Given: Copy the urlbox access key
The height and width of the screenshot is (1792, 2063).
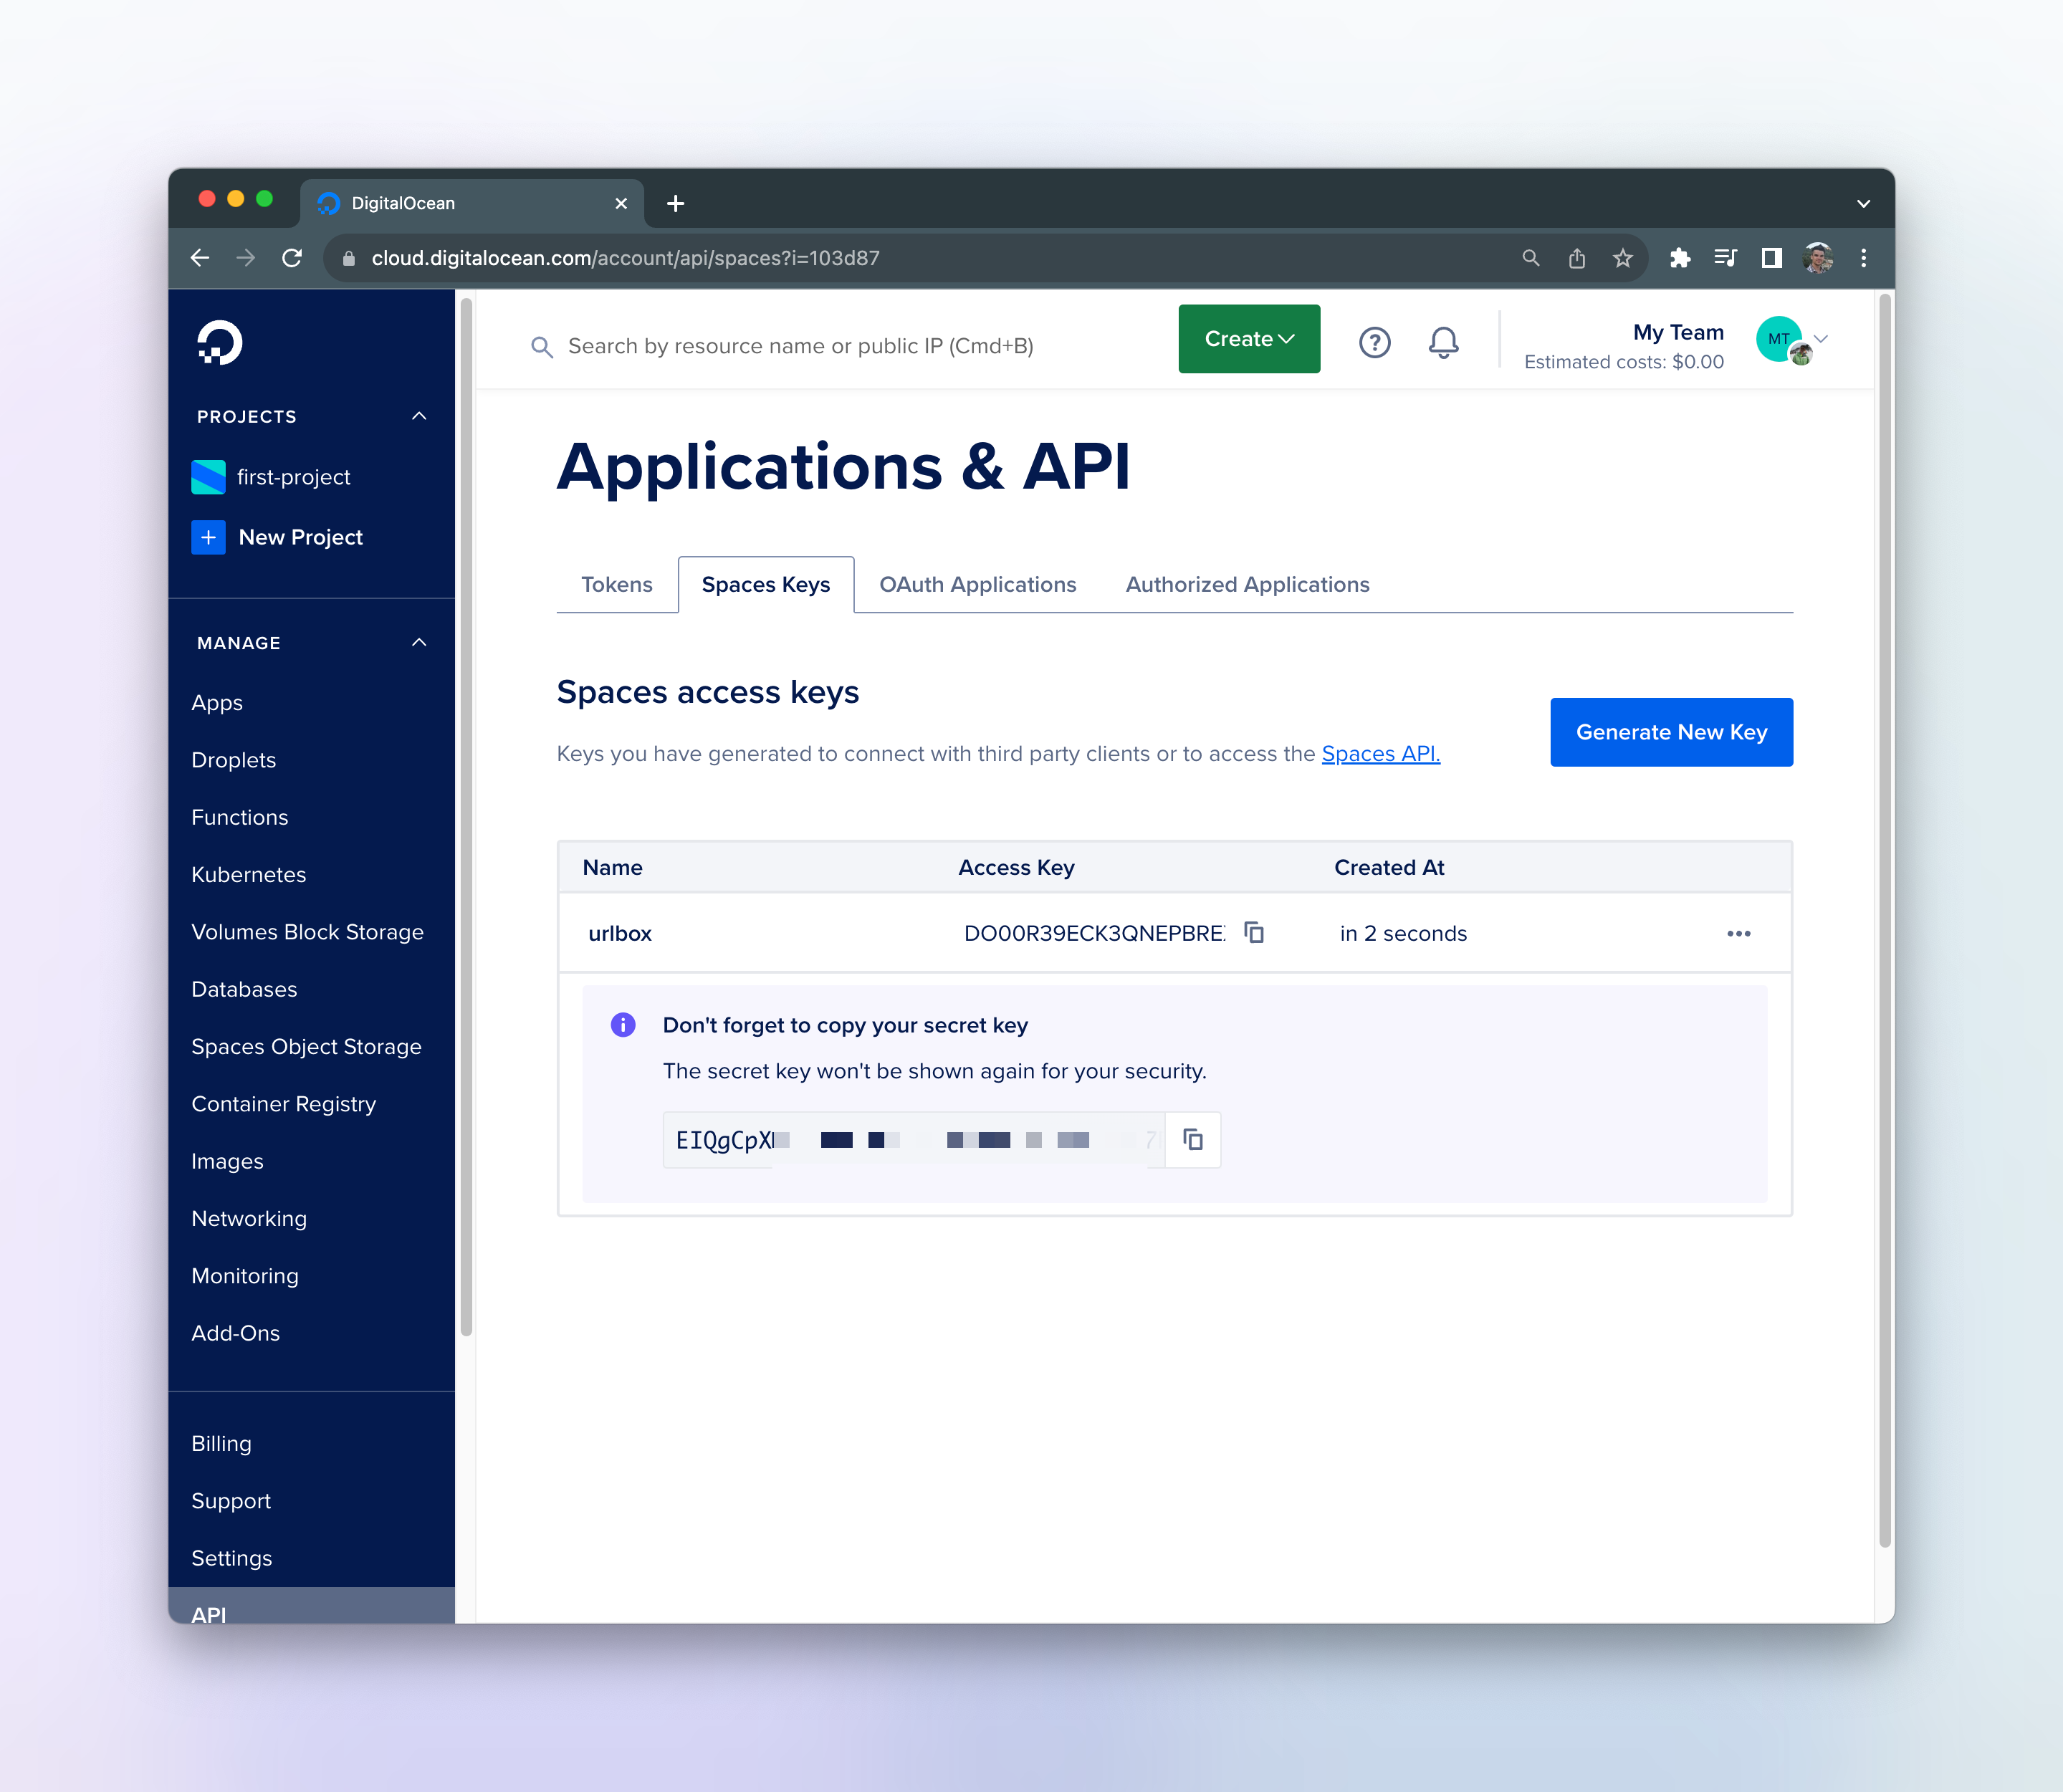Looking at the screenshot, I should (x=1254, y=932).
